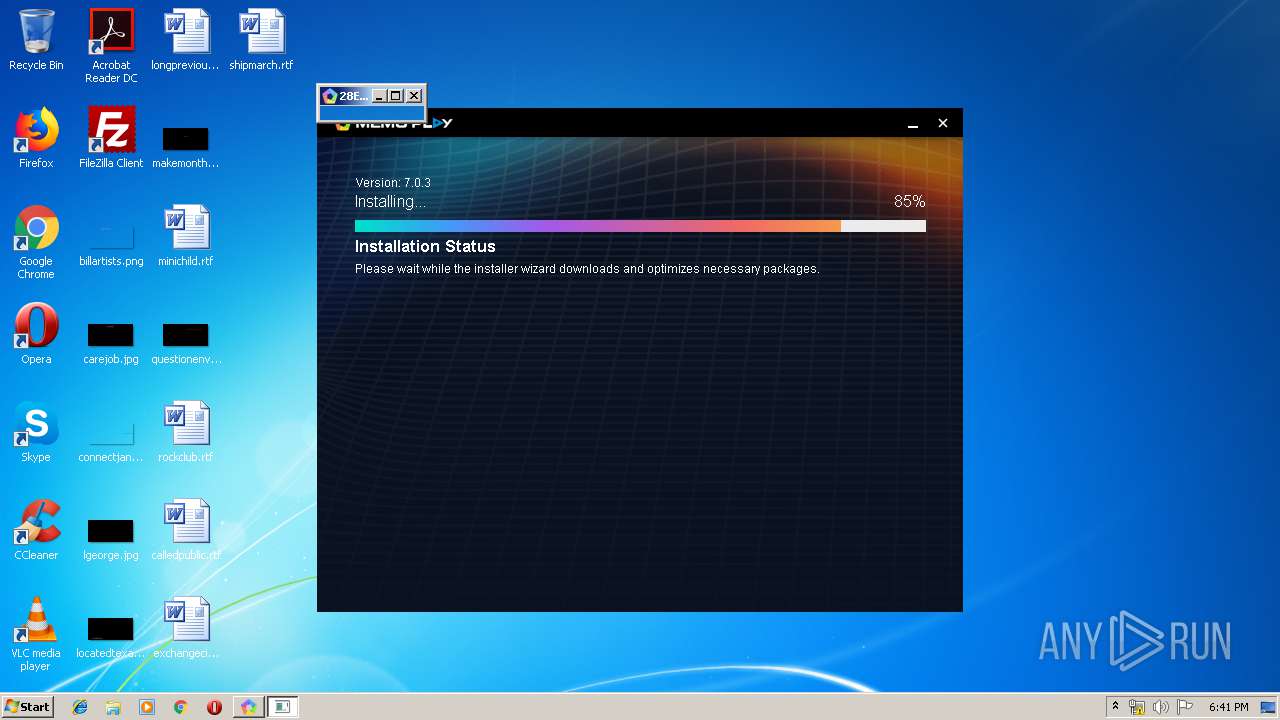
Task: Click the 85% progress value
Action: coord(909,201)
